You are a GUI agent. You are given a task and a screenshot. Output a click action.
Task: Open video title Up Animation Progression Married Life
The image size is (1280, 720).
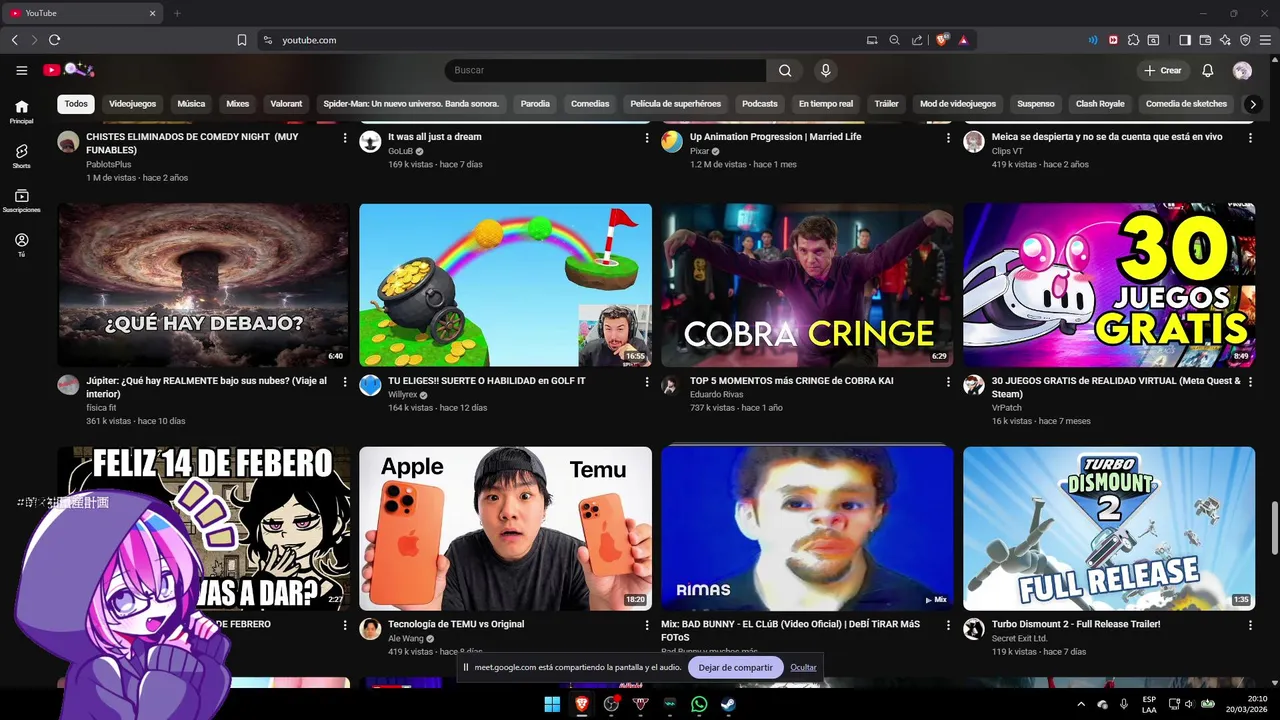[775, 137]
